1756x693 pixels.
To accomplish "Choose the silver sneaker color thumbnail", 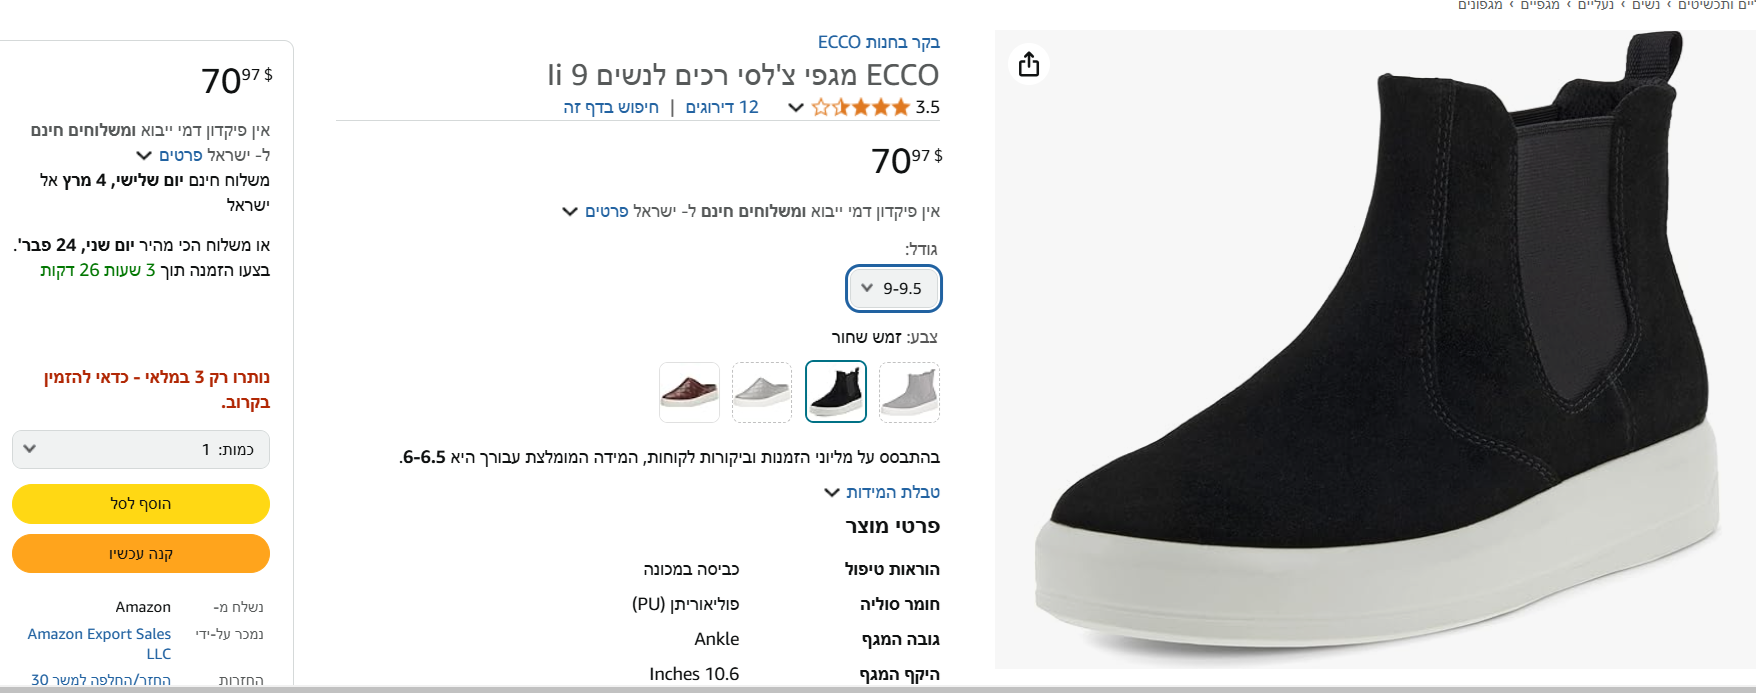I will point(762,392).
